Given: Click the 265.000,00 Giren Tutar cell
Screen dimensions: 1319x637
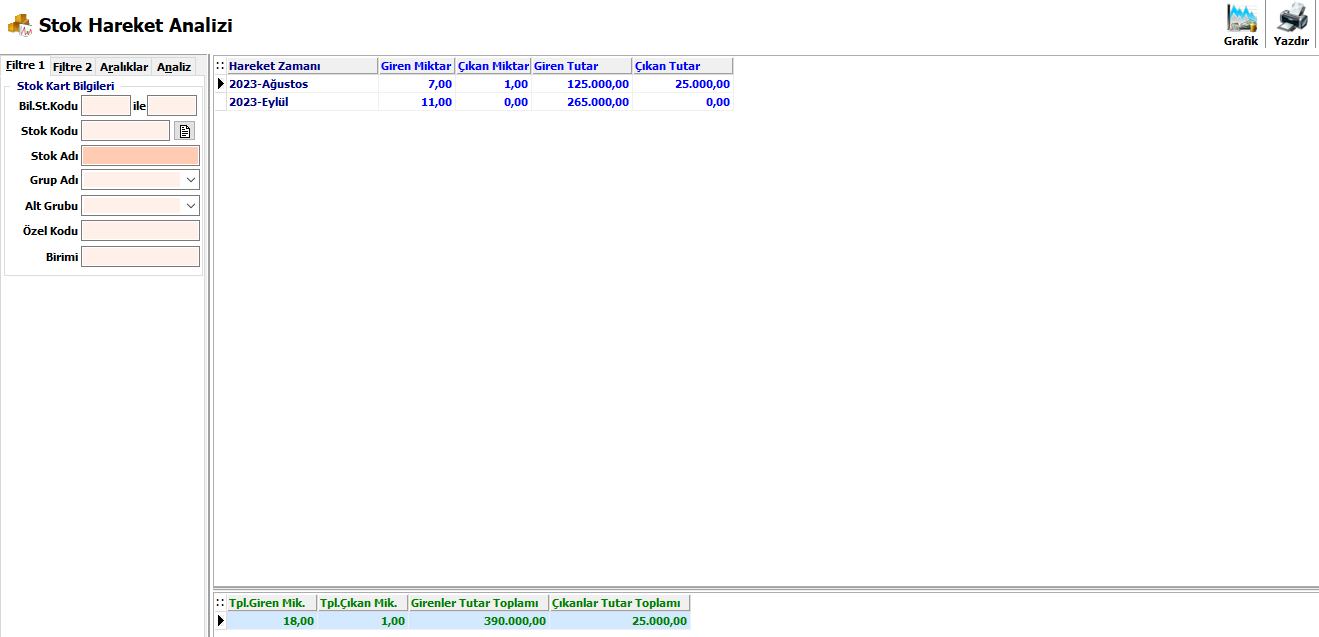Looking at the screenshot, I should coord(582,102).
